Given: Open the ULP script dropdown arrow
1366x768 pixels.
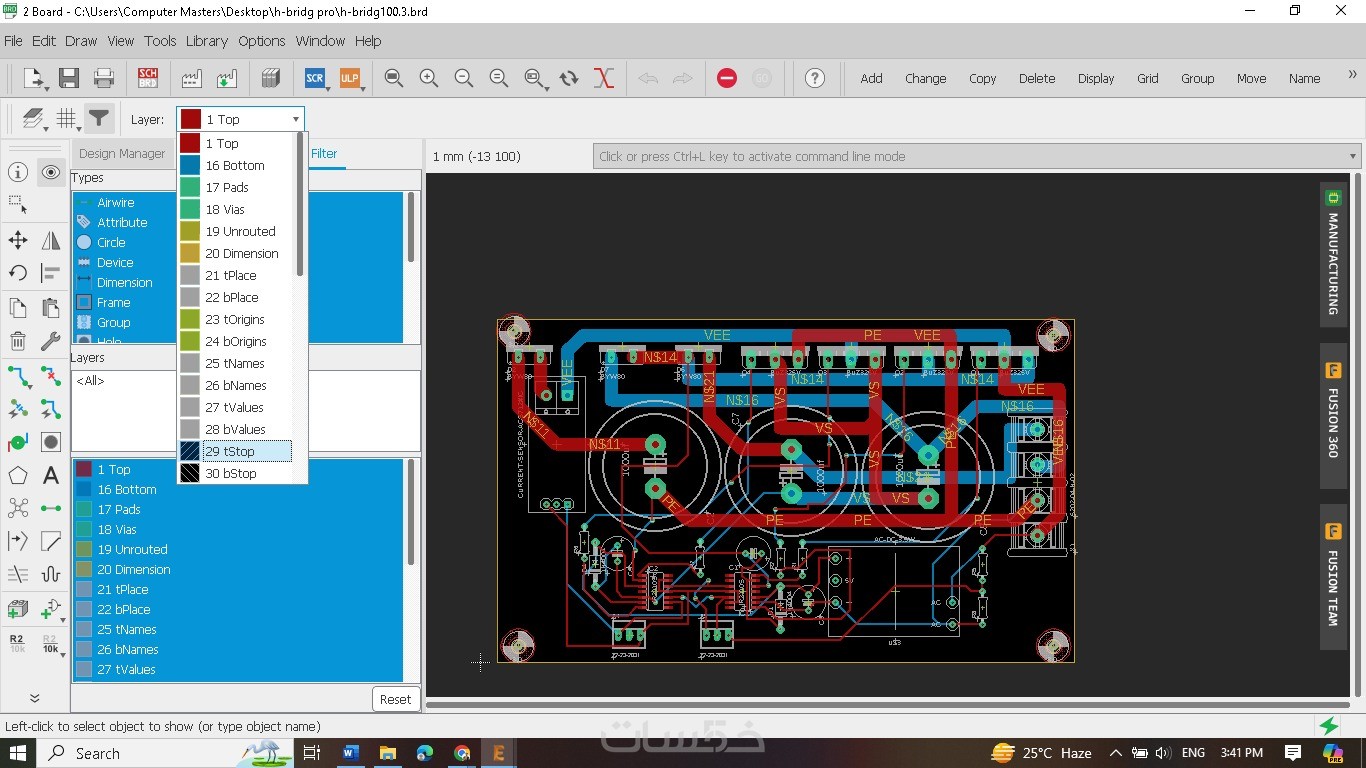Looking at the screenshot, I should click(362, 88).
